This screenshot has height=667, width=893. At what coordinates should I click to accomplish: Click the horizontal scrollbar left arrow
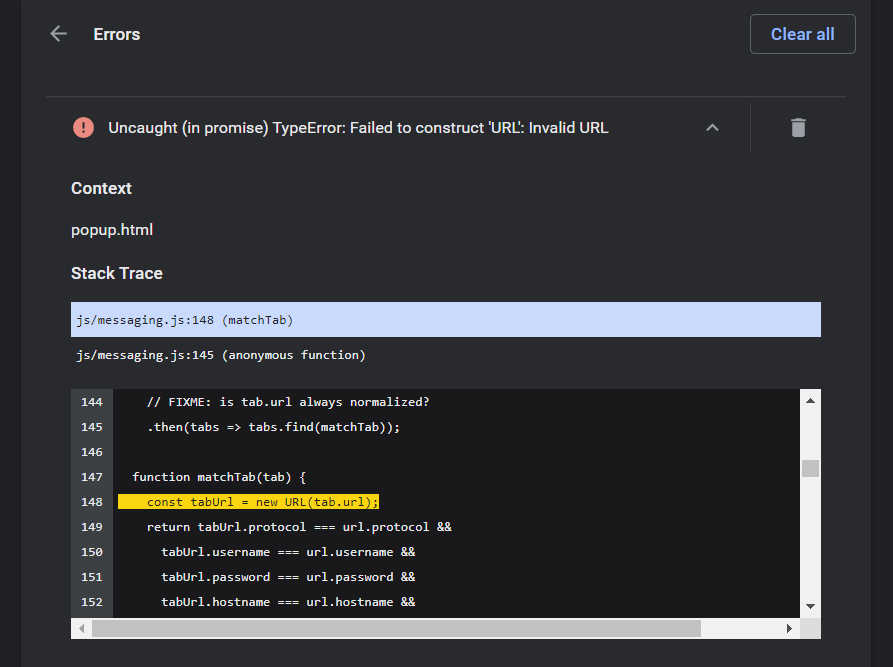pos(80,628)
